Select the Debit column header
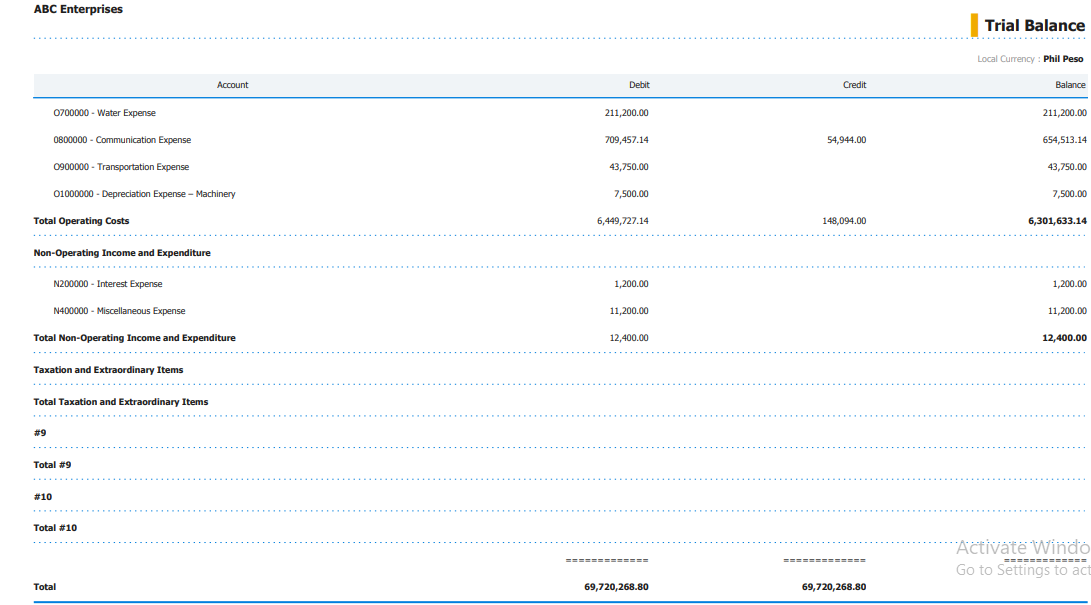The height and width of the screenshot is (605, 1091). 639,85
